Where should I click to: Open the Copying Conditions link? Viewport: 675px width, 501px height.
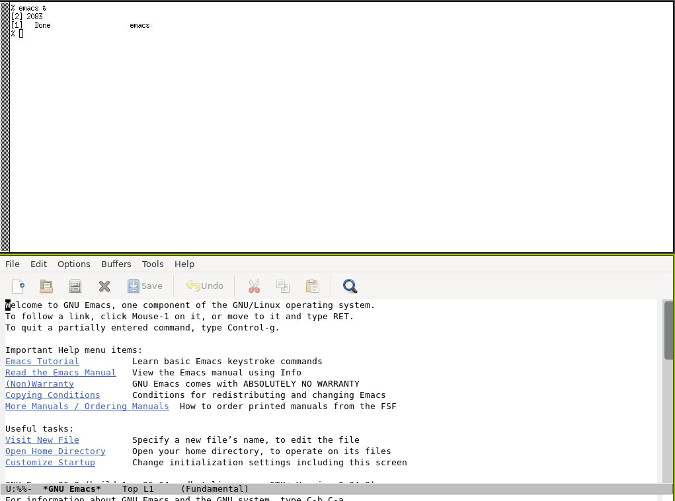click(53, 395)
